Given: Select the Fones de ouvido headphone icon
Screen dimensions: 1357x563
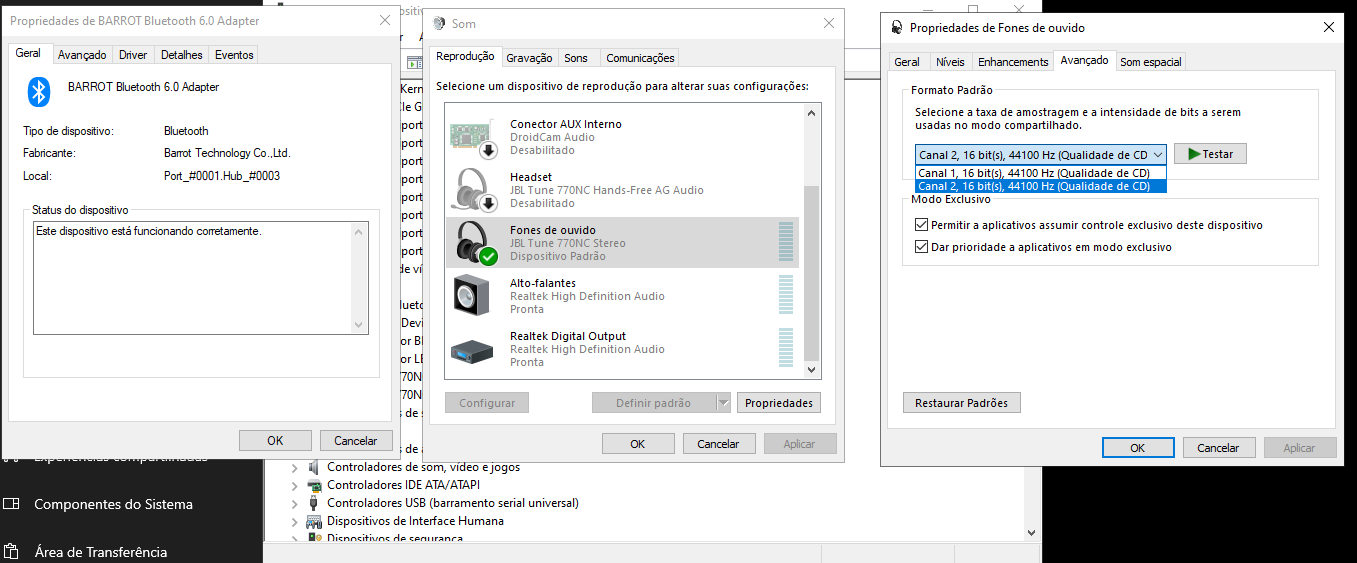Looking at the screenshot, I should [x=474, y=243].
